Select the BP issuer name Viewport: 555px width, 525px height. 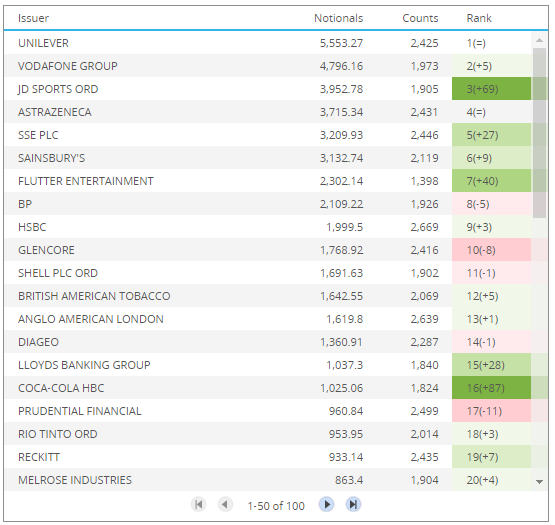click(25, 204)
